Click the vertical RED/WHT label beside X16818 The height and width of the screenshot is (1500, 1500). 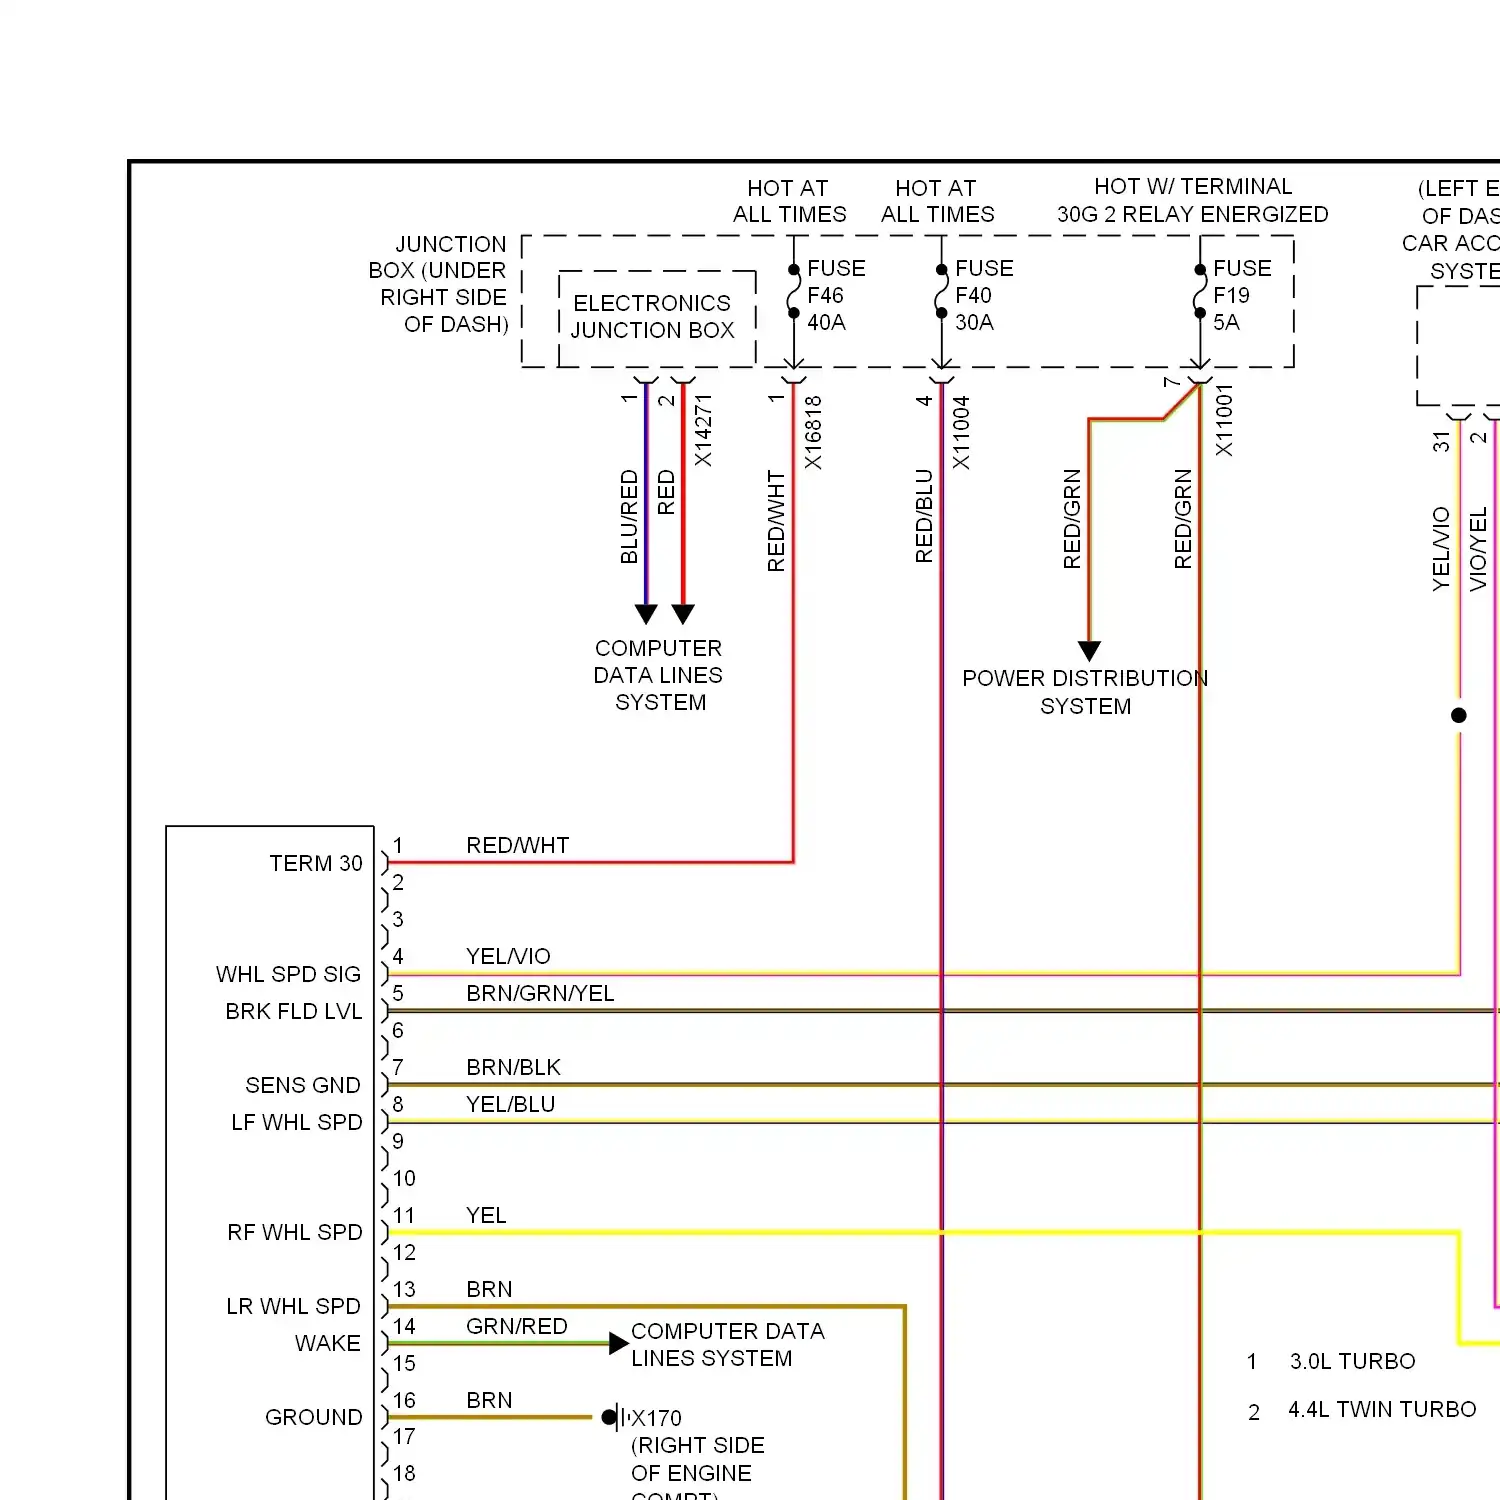click(776, 521)
